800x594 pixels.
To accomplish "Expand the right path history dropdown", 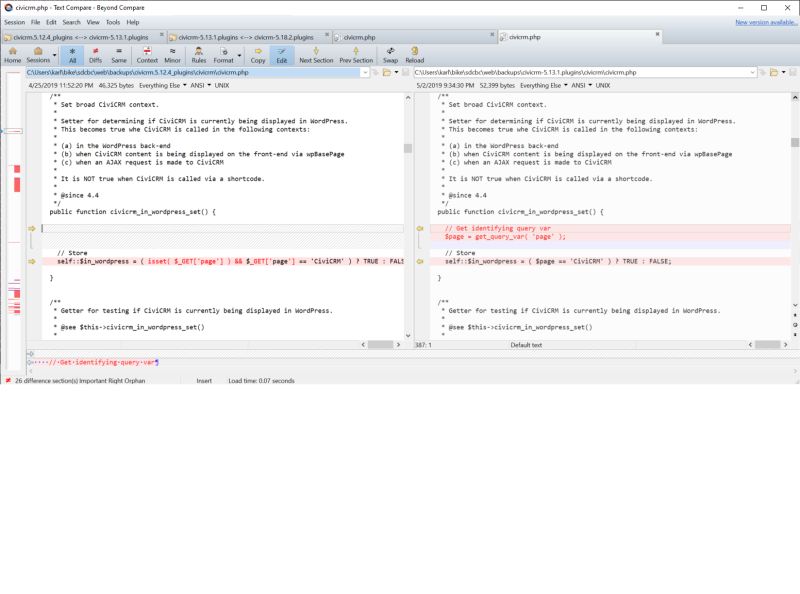I will tap(753, 72).
